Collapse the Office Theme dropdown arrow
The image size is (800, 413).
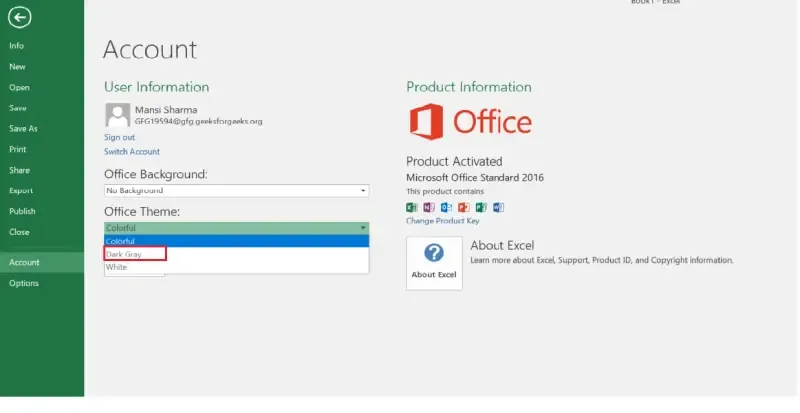[363, 228]
